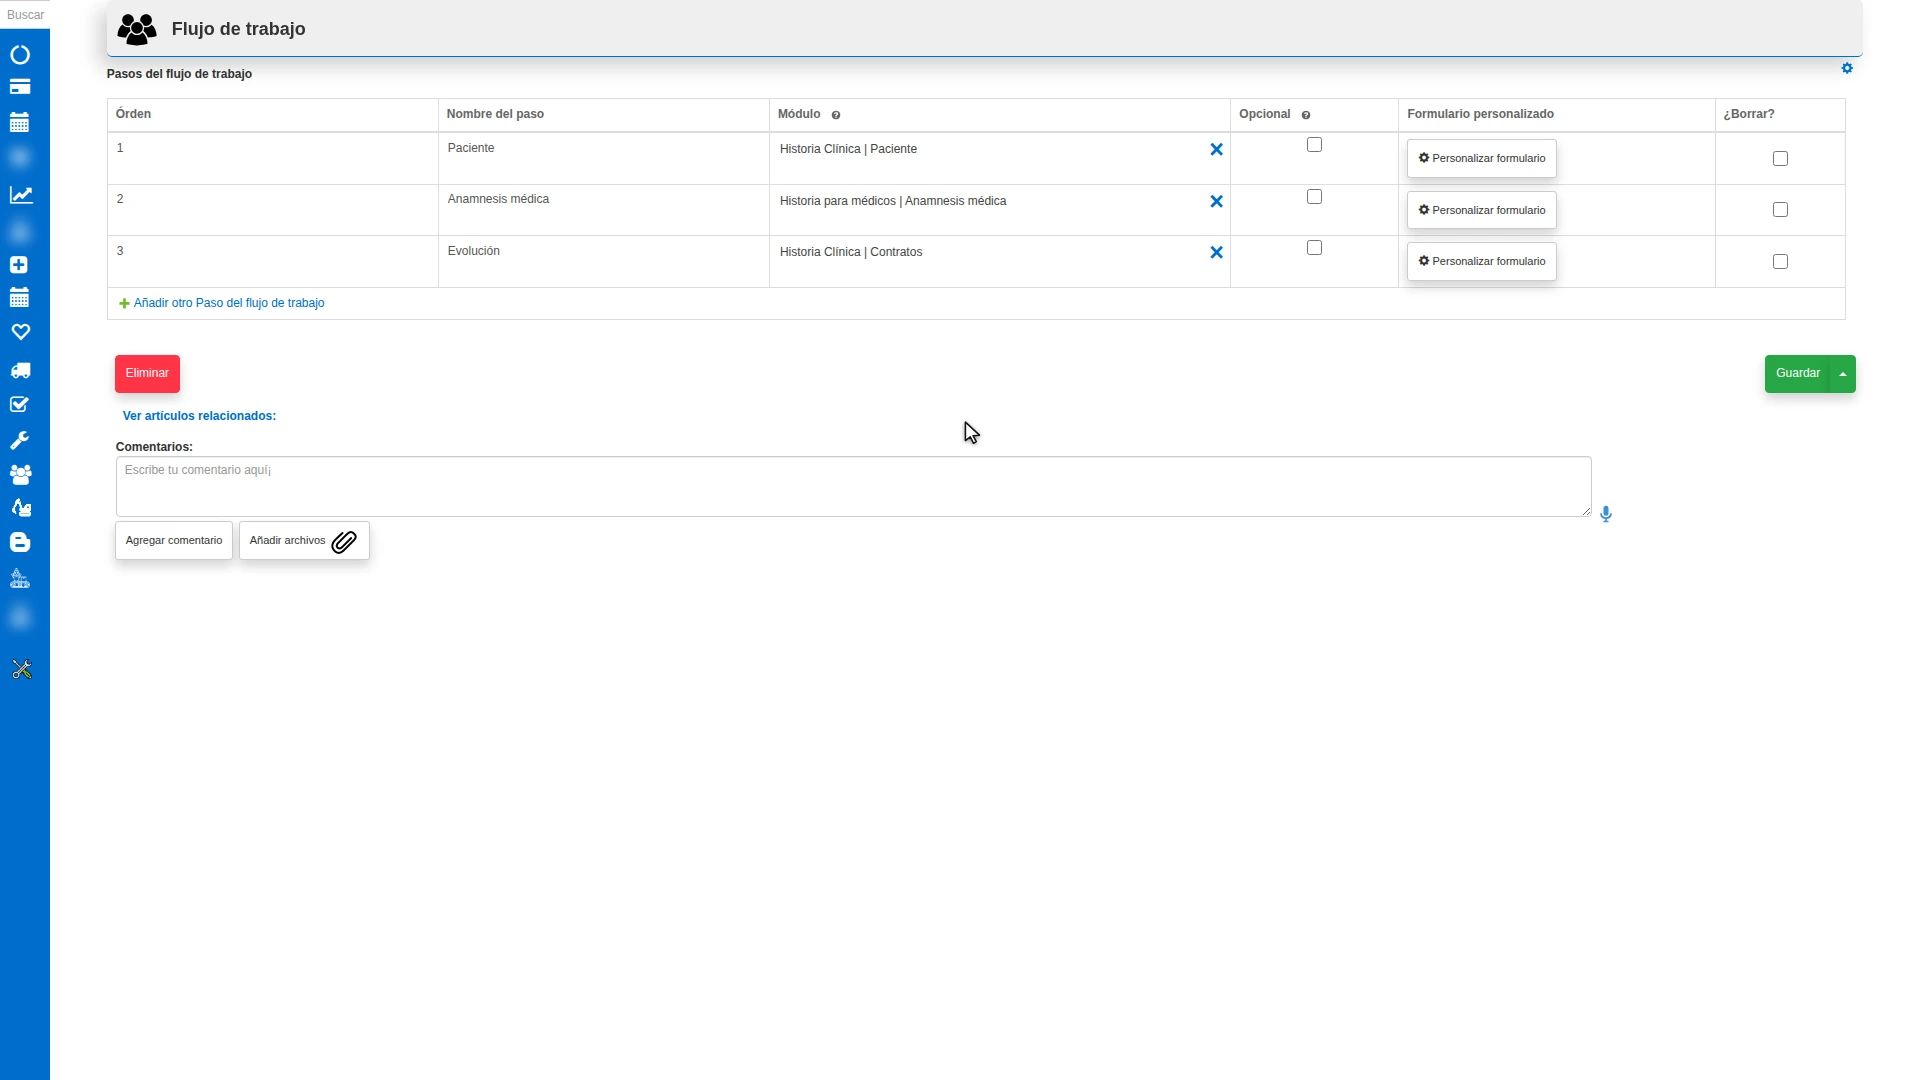1920x1080 pixels.
Task: Clear the Historia Clínica | Contratos module
Action: click(1216, 252)
